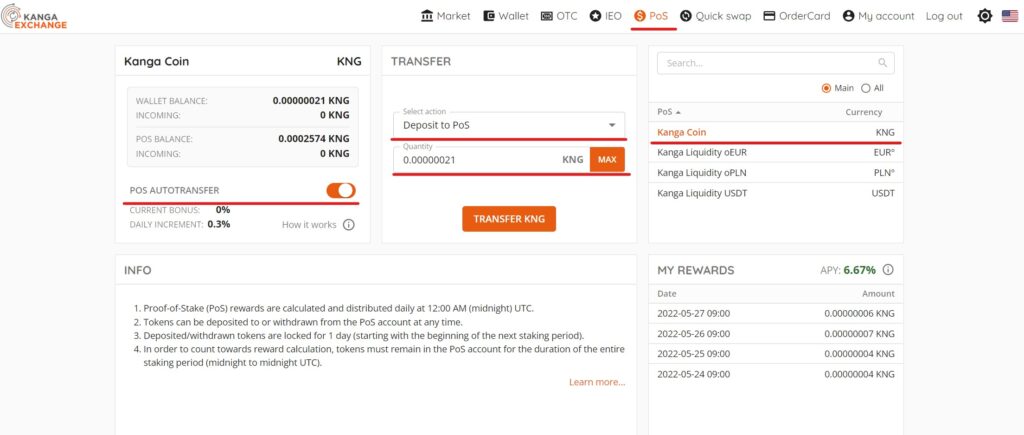The width and height of the screenshot is (1024, 435).
Task: Click the info icon beside How it works
Action: [349, 225]
